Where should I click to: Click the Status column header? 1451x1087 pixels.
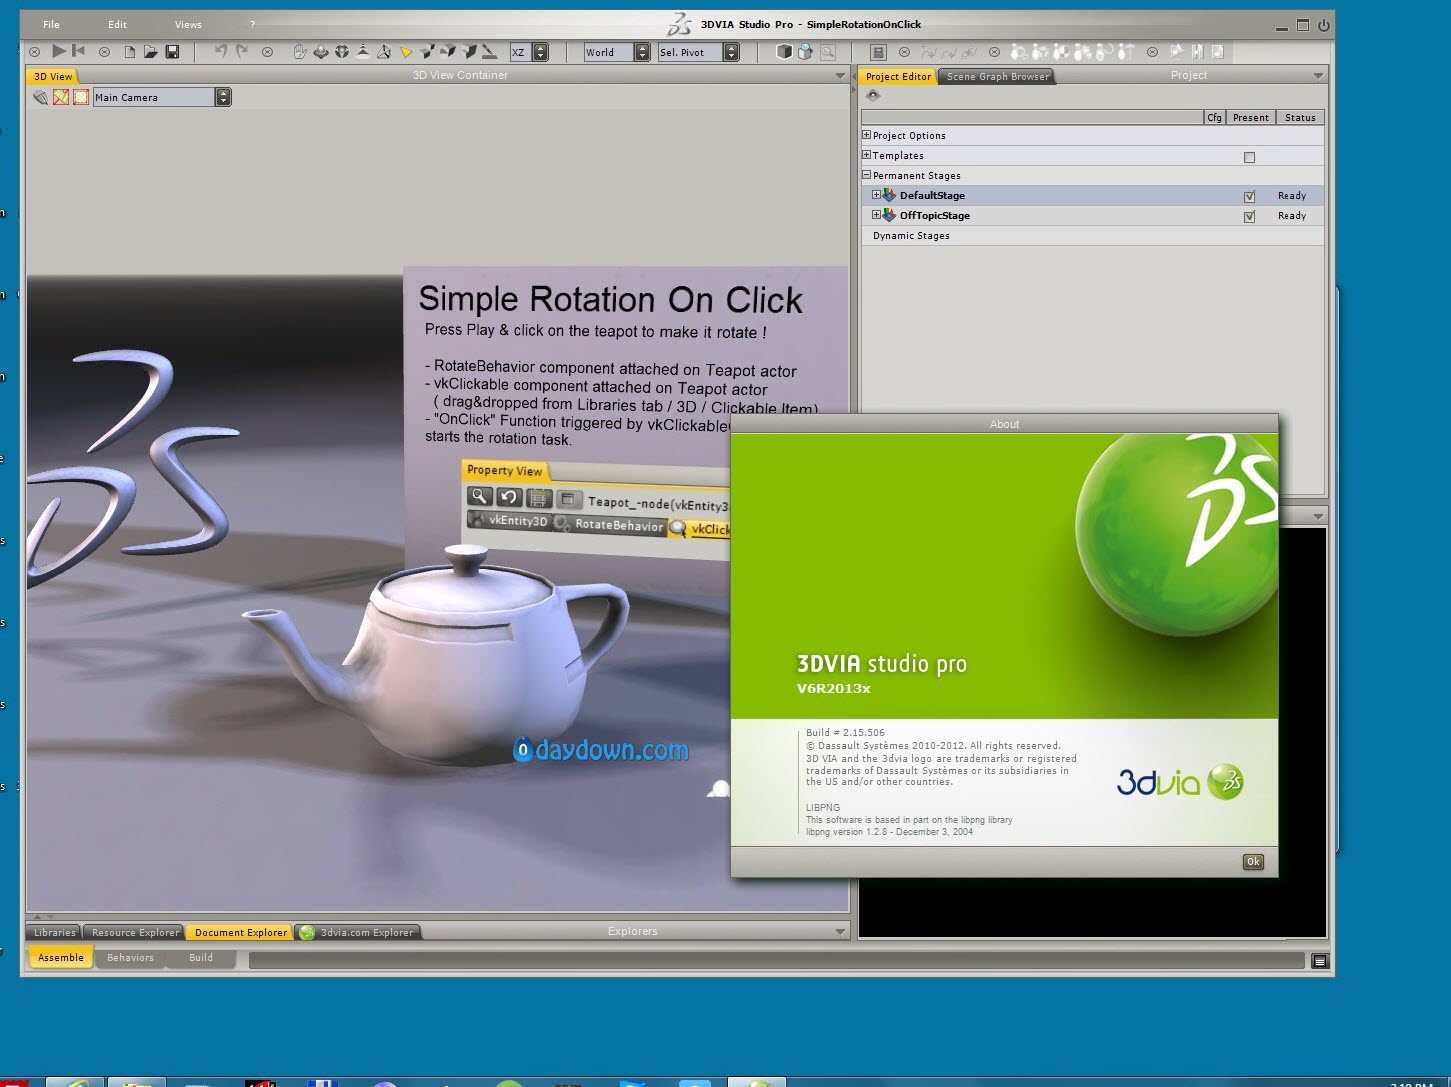[1300, 117]
